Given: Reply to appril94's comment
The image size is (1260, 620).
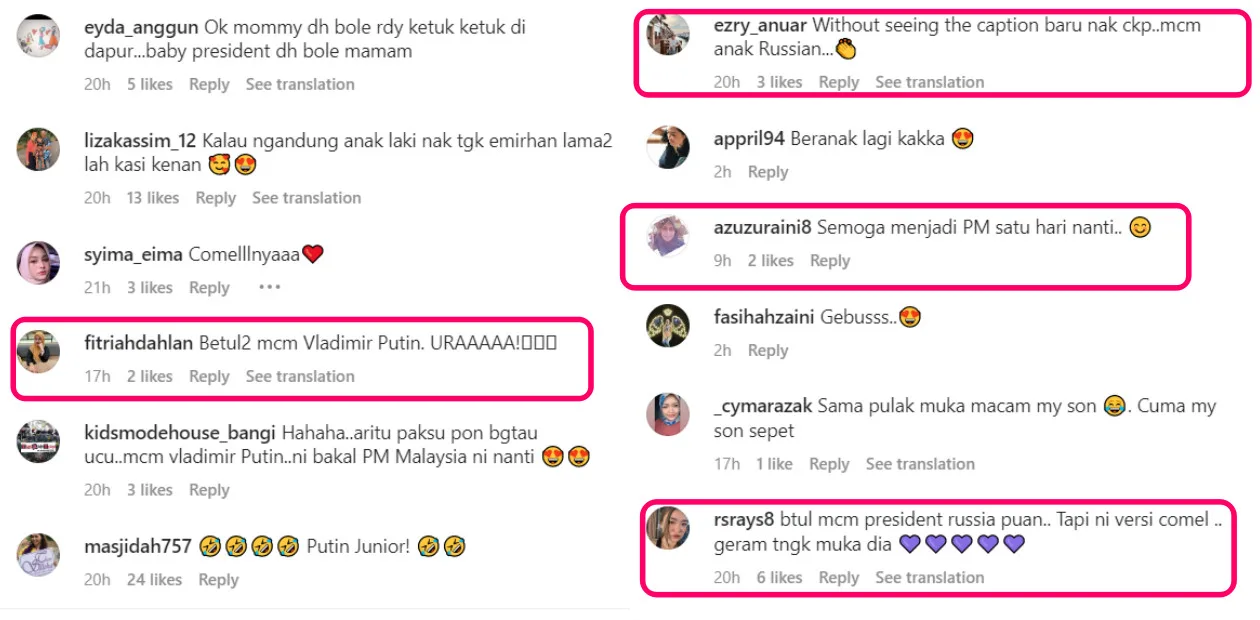Looking at the screenshot, I should (x=768, y=172).
